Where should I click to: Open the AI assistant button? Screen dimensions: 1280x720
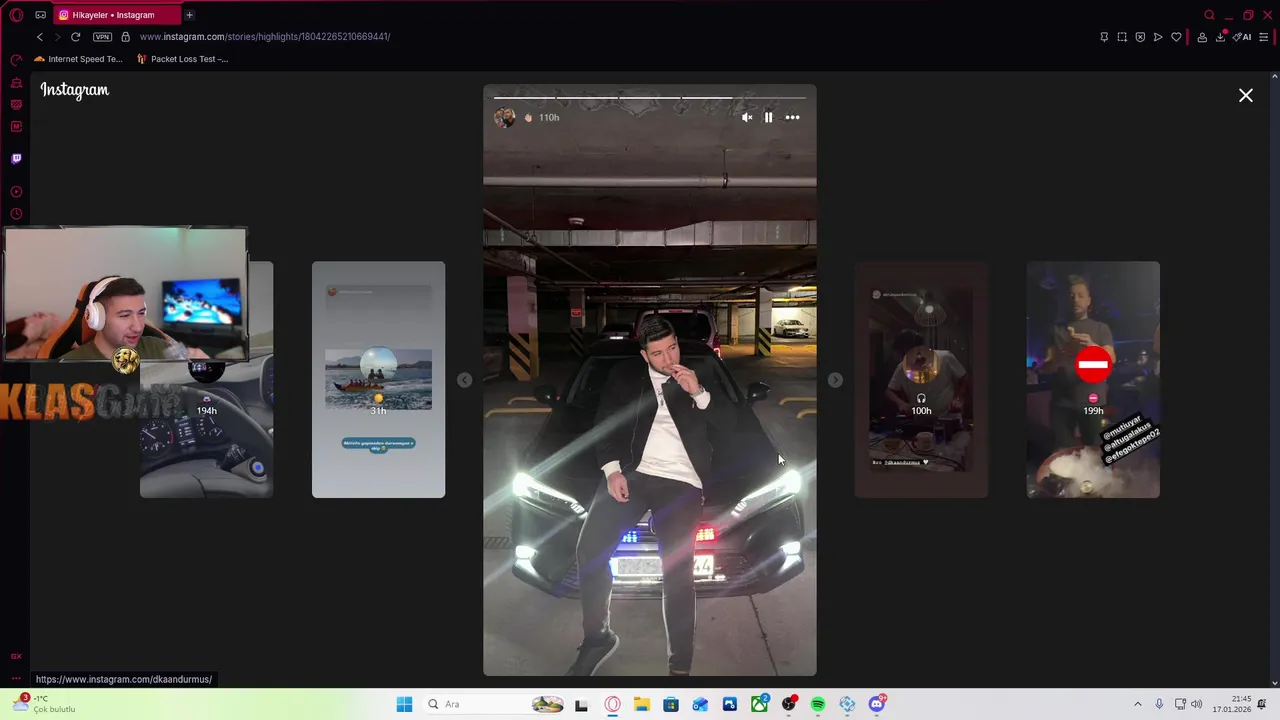click(1242, 37)
